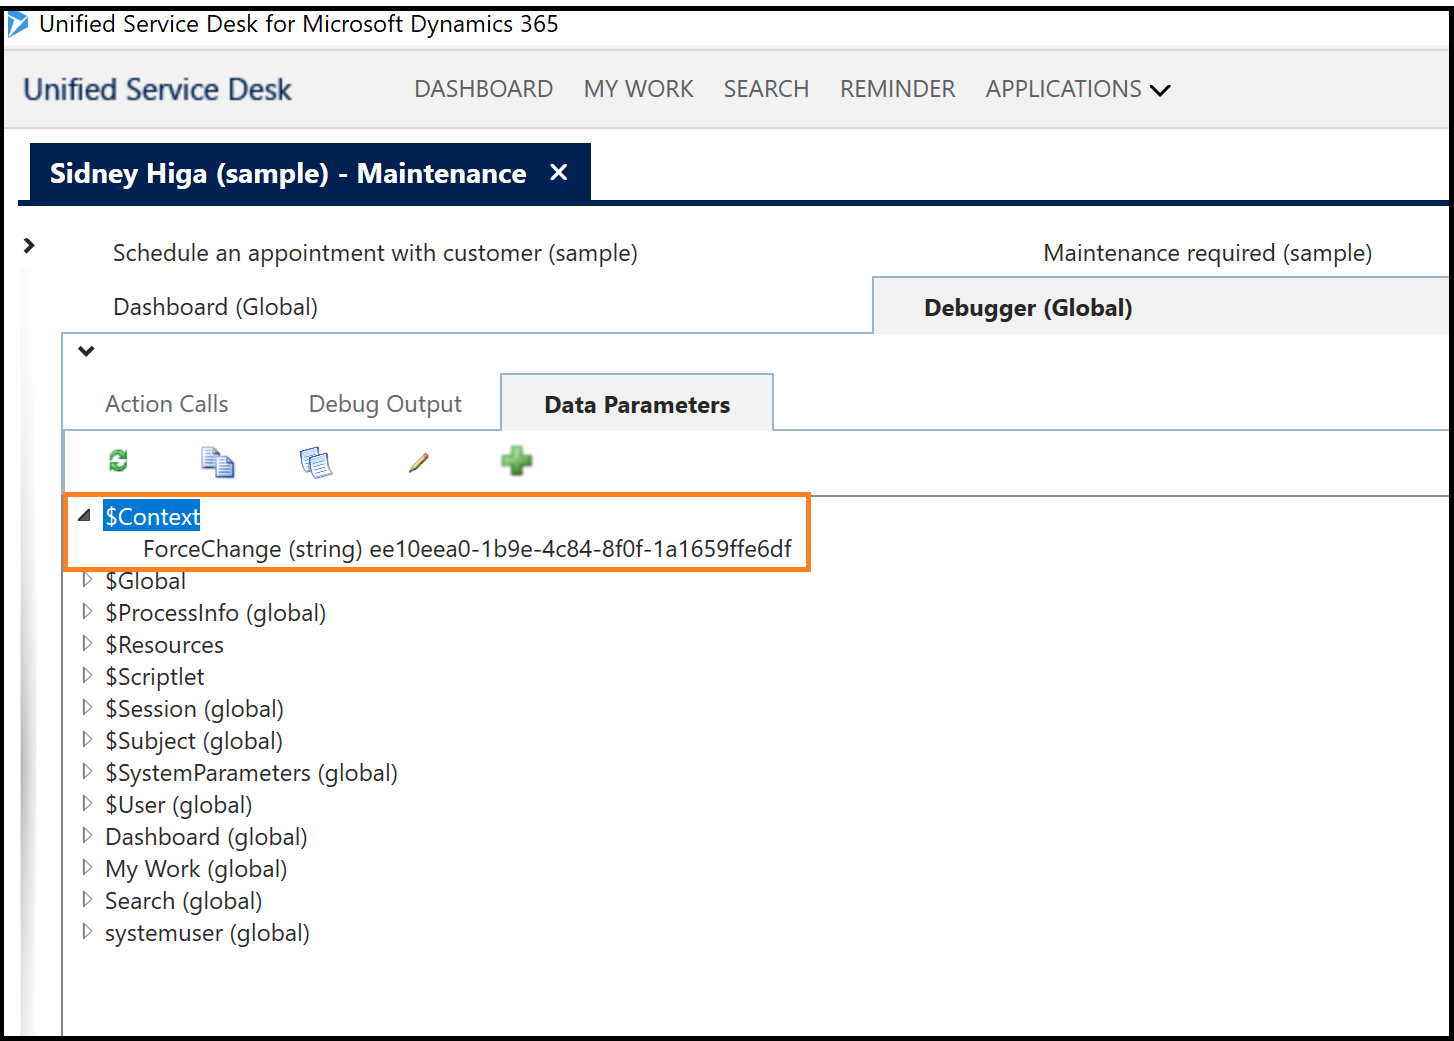Viewport: 1454px width, 1041px height.
Task: Expand the systemuser (global) node
Action: point(87,932)
